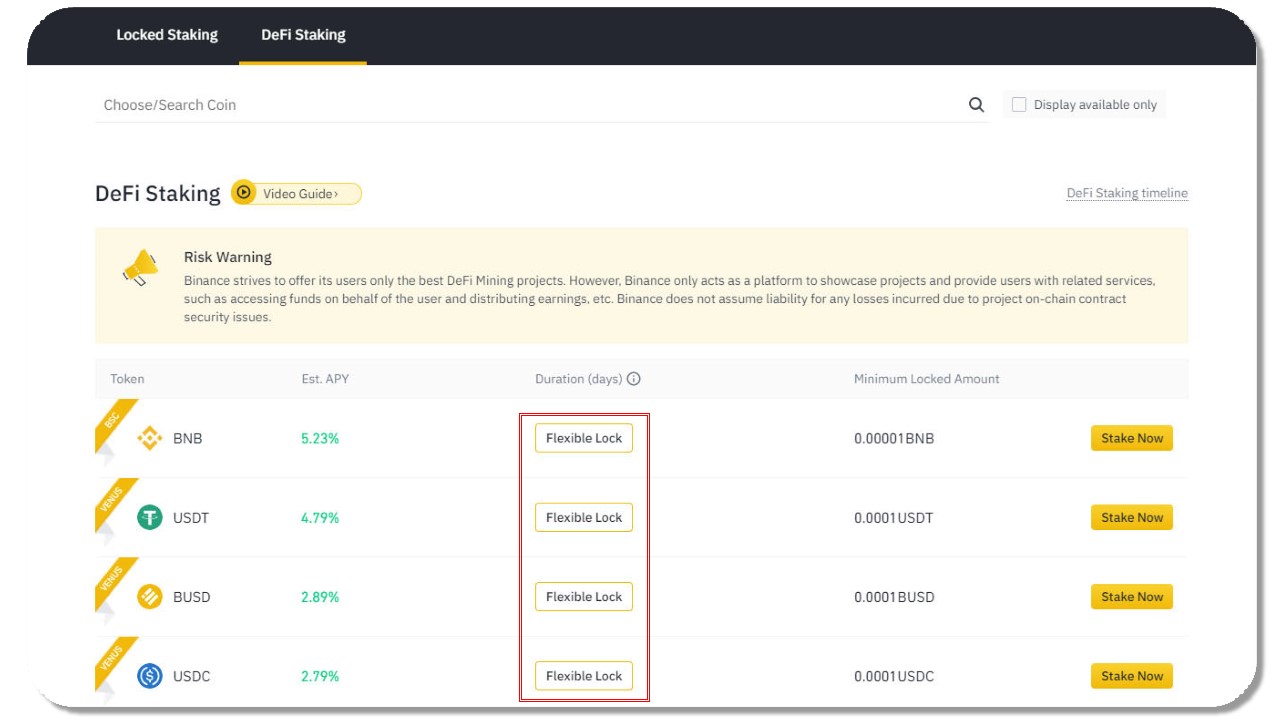Image resolution: width=1280 pixels, height=720 pixels.
Task: Click the Duration info icon
Action: [x=634, y=379]
